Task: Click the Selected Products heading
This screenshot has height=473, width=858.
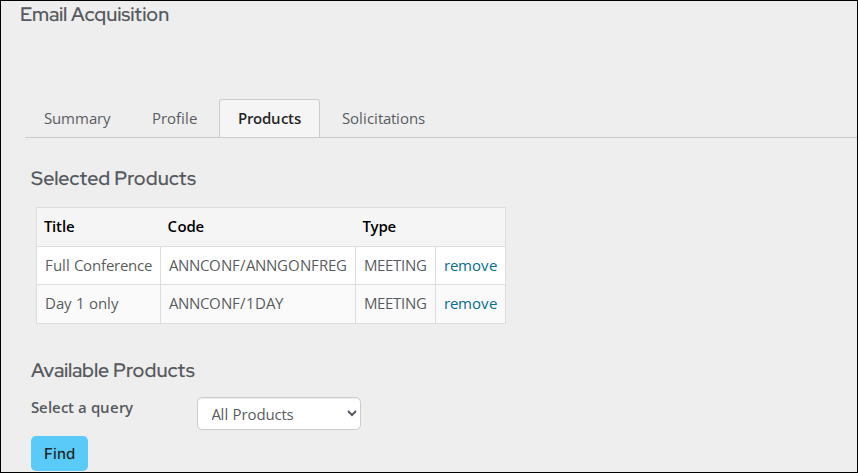Action: 113,178
